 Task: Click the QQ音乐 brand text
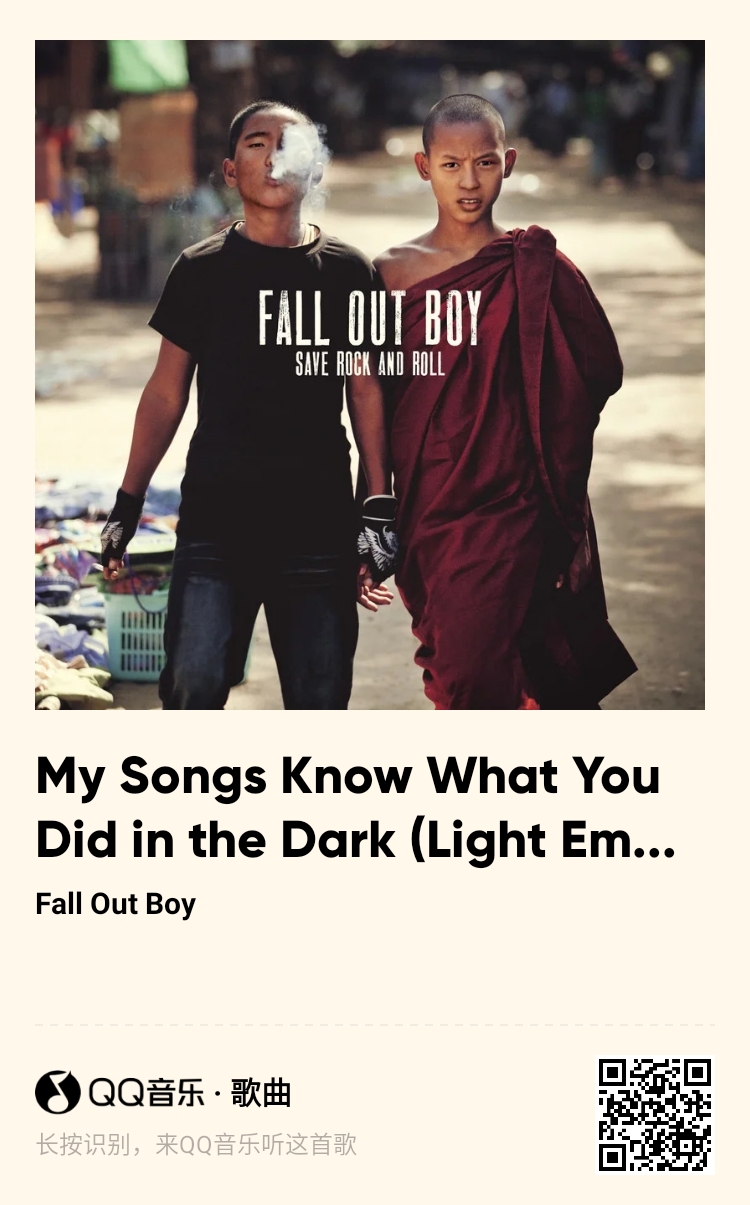pyautogui.click(x=146, y=1093)
